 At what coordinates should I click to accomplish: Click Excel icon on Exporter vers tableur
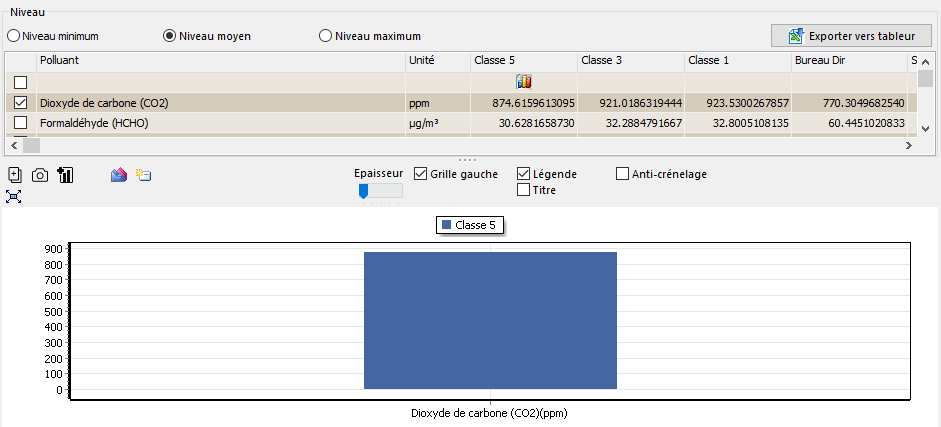[x=796, y=36]
